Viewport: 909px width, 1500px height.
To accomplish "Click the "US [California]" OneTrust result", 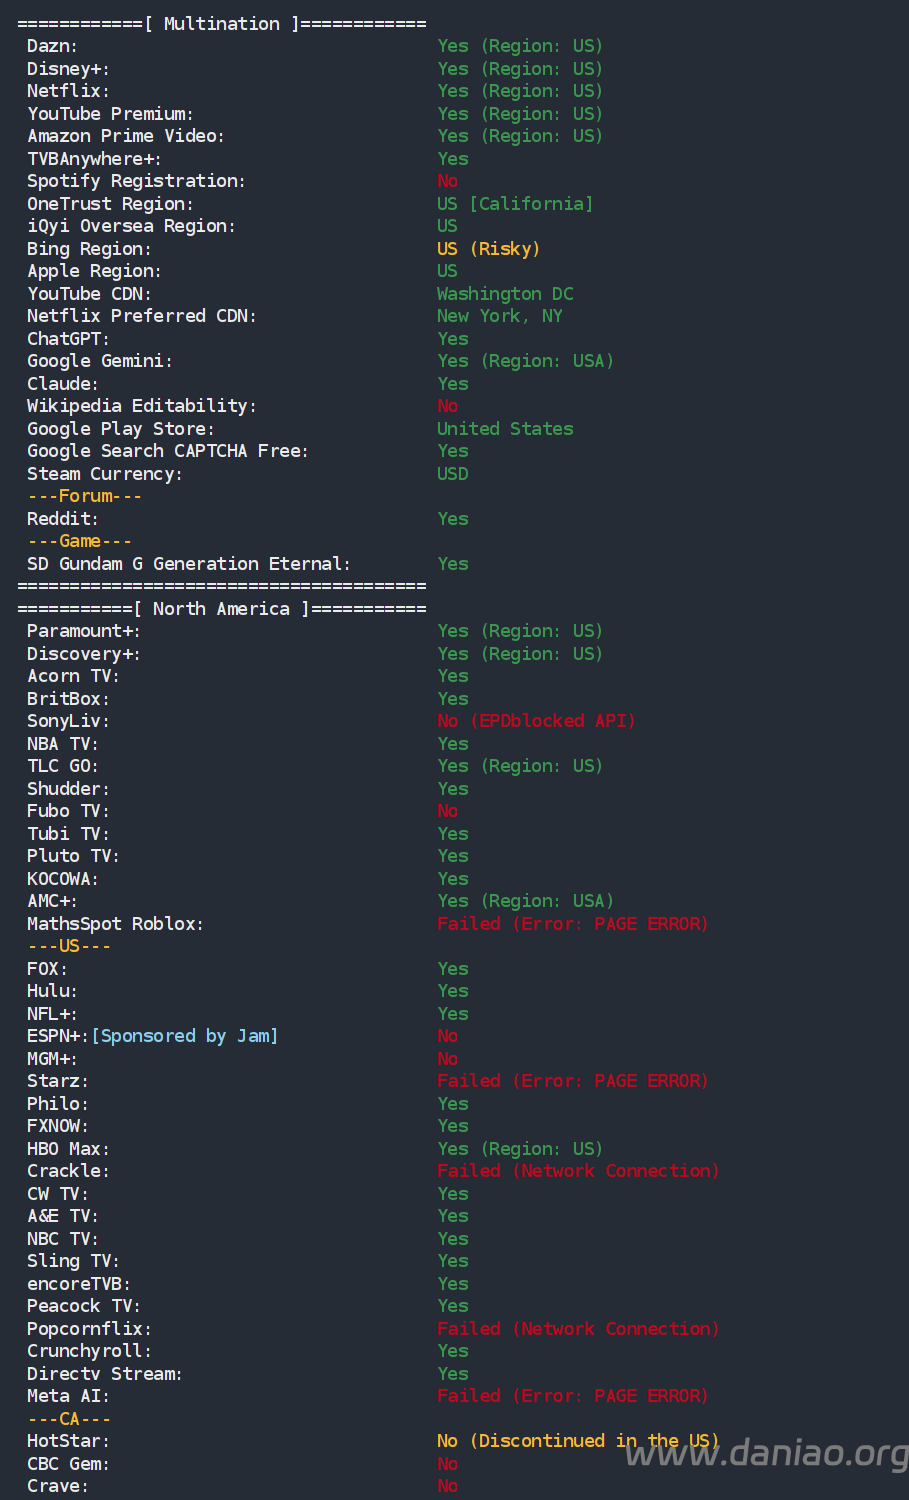I will pyautogui.click(x=515, y=204).
